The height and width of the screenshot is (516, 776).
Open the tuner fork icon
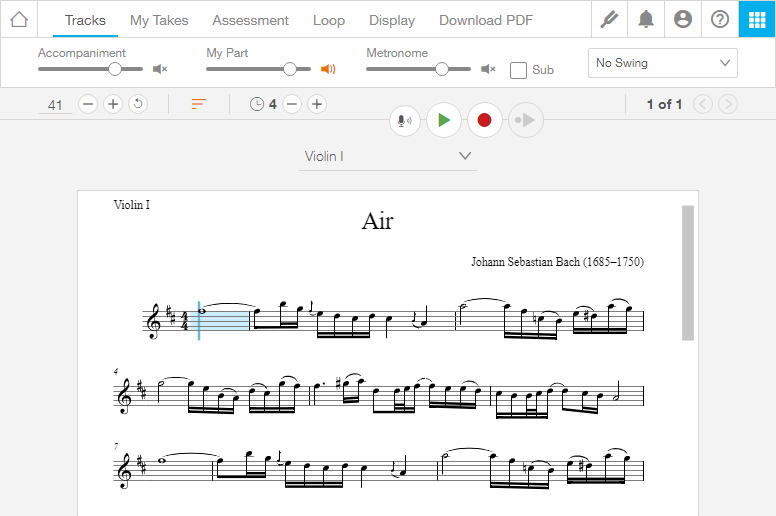[609, 20]
